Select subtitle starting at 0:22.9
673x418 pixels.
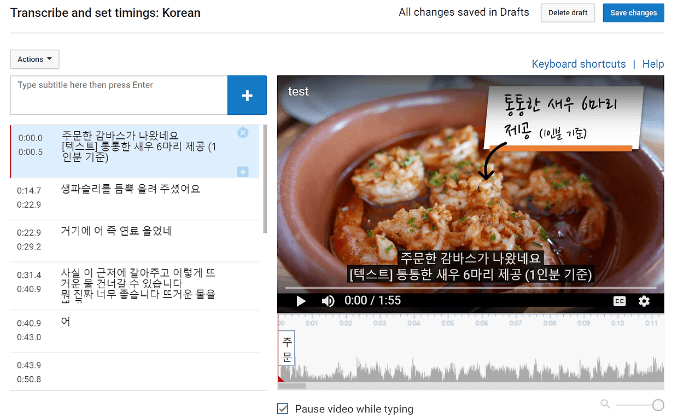pyautogui.click(x=134, y=241)
